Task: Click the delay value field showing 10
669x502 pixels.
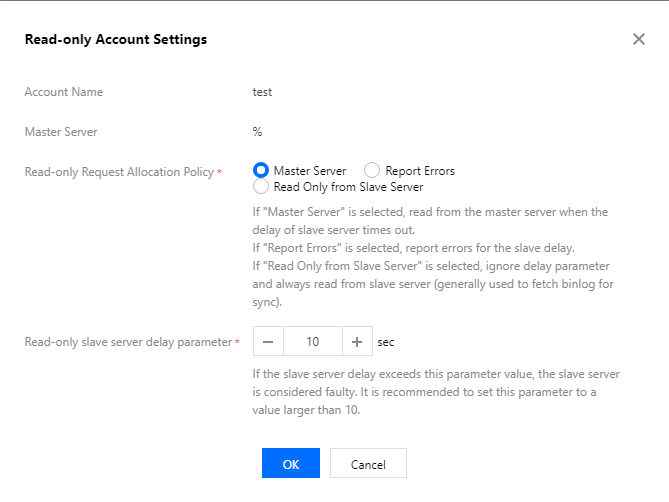Action: point(312,342)
